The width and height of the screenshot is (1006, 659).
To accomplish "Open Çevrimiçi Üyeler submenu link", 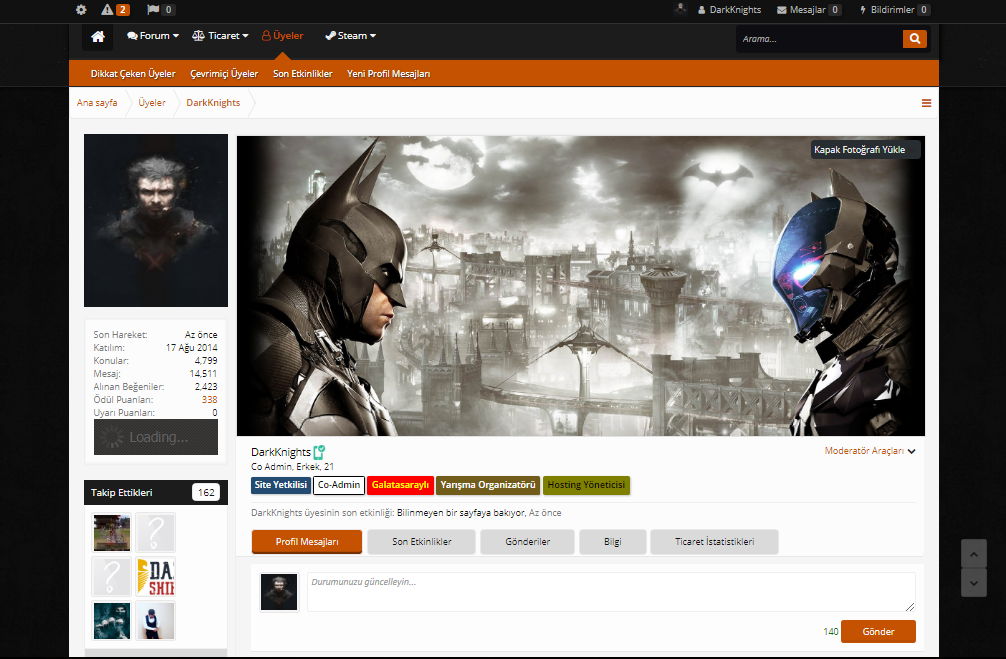I will [x=224, y=74].
